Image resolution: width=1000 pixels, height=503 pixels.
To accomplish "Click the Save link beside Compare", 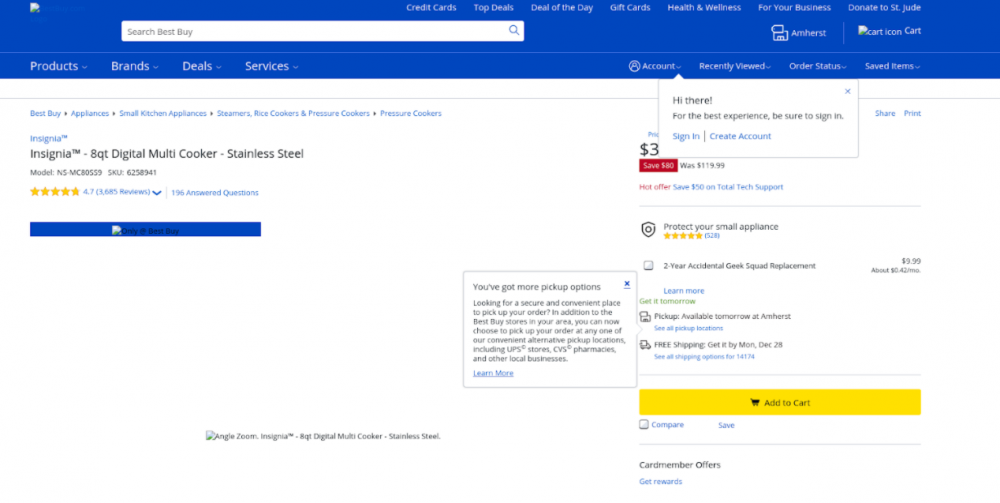I will click(726, 425).
